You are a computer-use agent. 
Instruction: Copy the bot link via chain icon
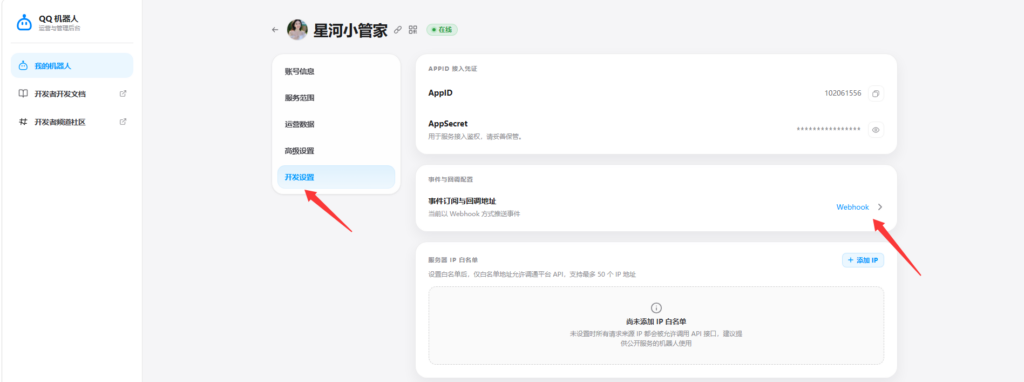(398, 29)
